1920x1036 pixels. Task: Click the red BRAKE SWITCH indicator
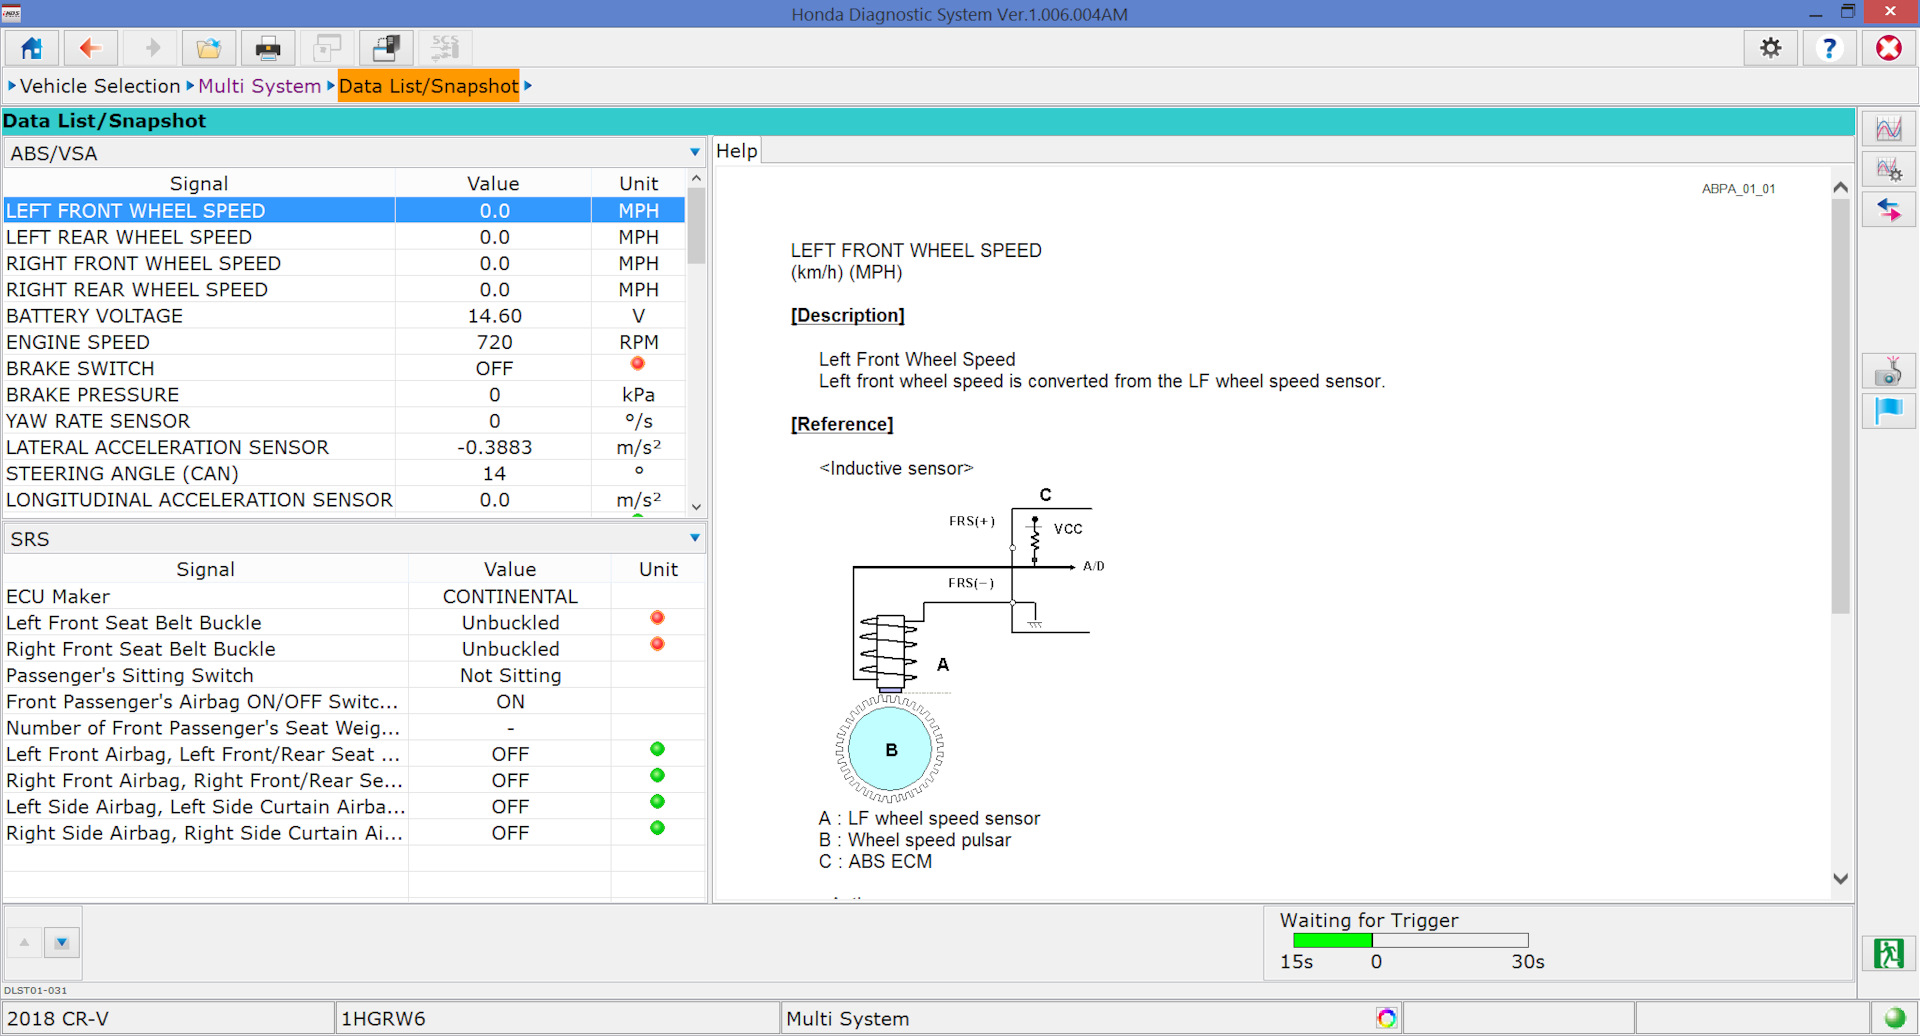click(x=637, y=364)
